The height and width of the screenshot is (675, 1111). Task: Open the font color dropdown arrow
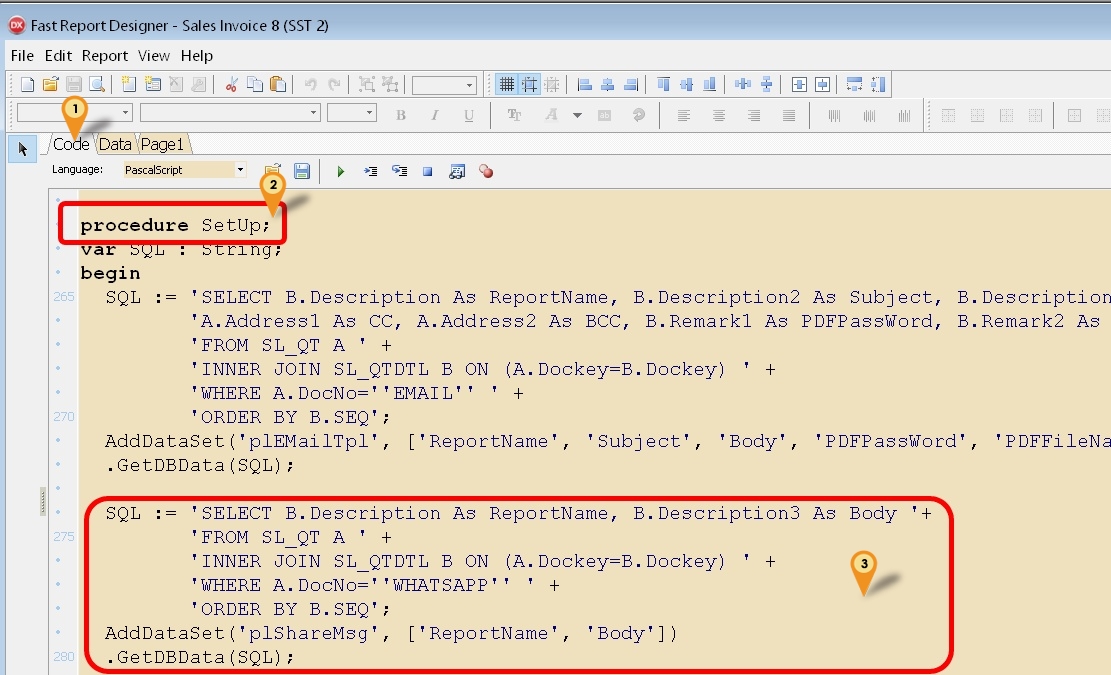pos(577,115)
